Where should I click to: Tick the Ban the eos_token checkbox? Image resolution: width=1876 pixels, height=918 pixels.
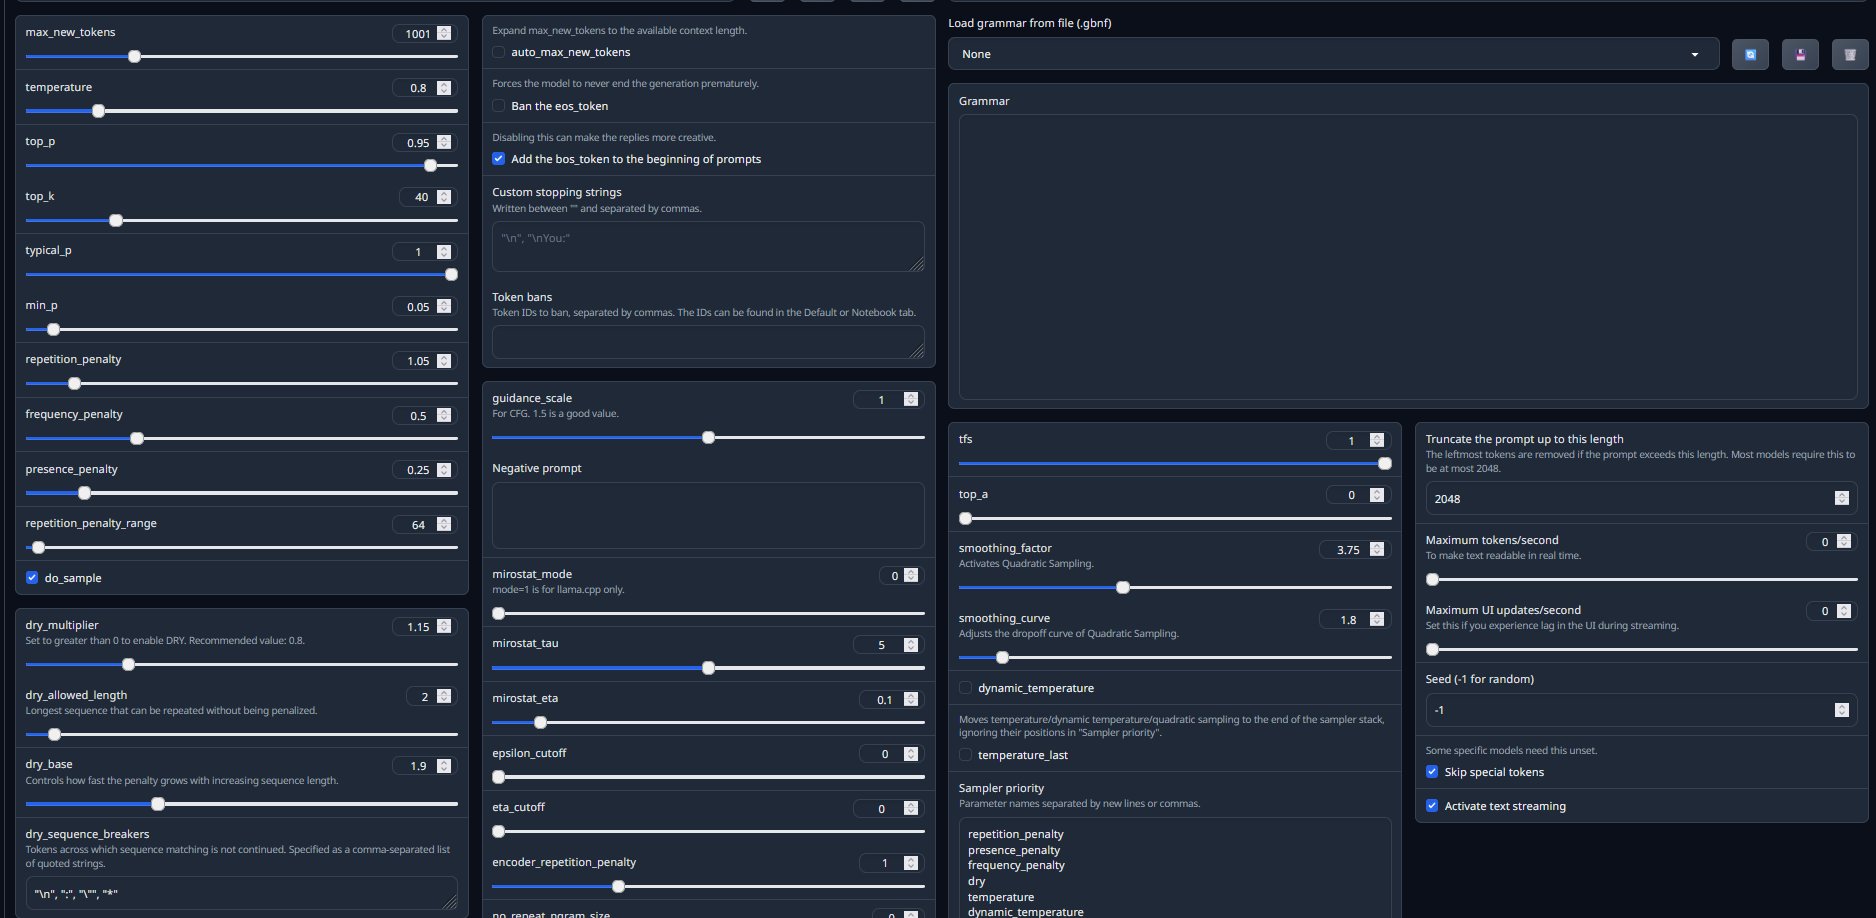pos(499,106)
